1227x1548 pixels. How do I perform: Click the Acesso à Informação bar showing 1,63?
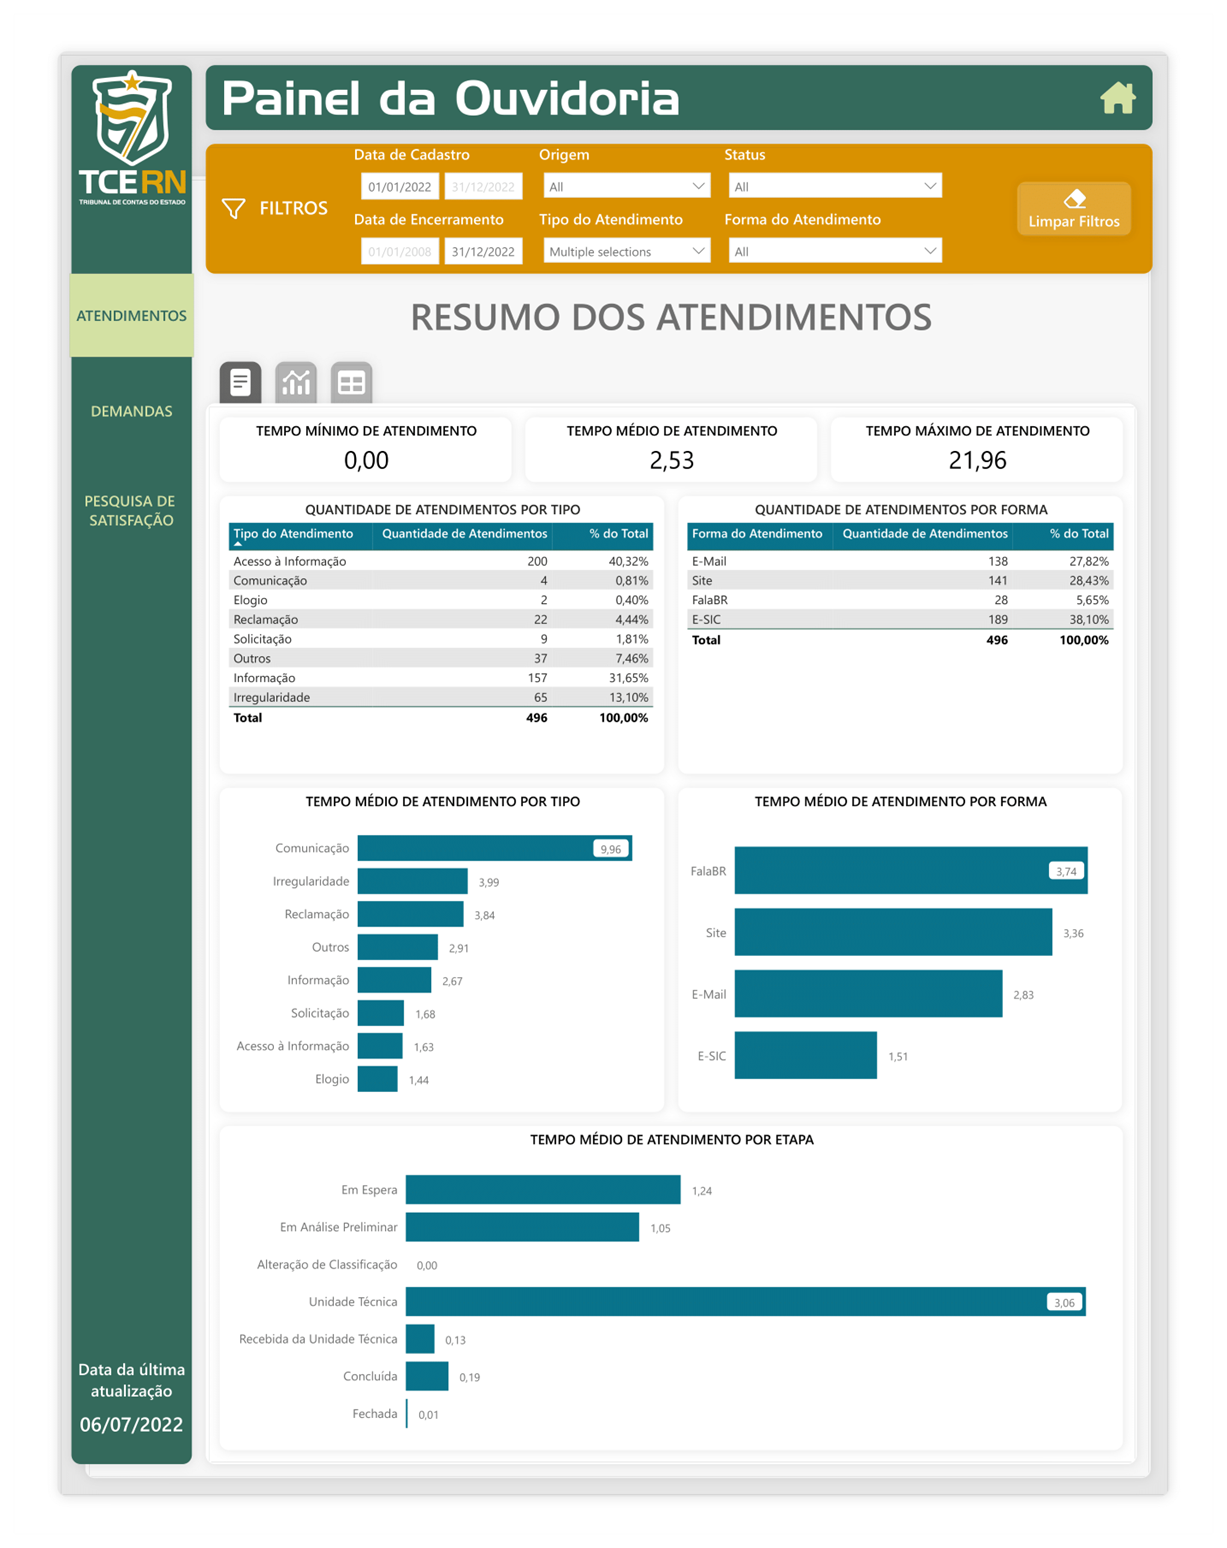click(380, 1046)
